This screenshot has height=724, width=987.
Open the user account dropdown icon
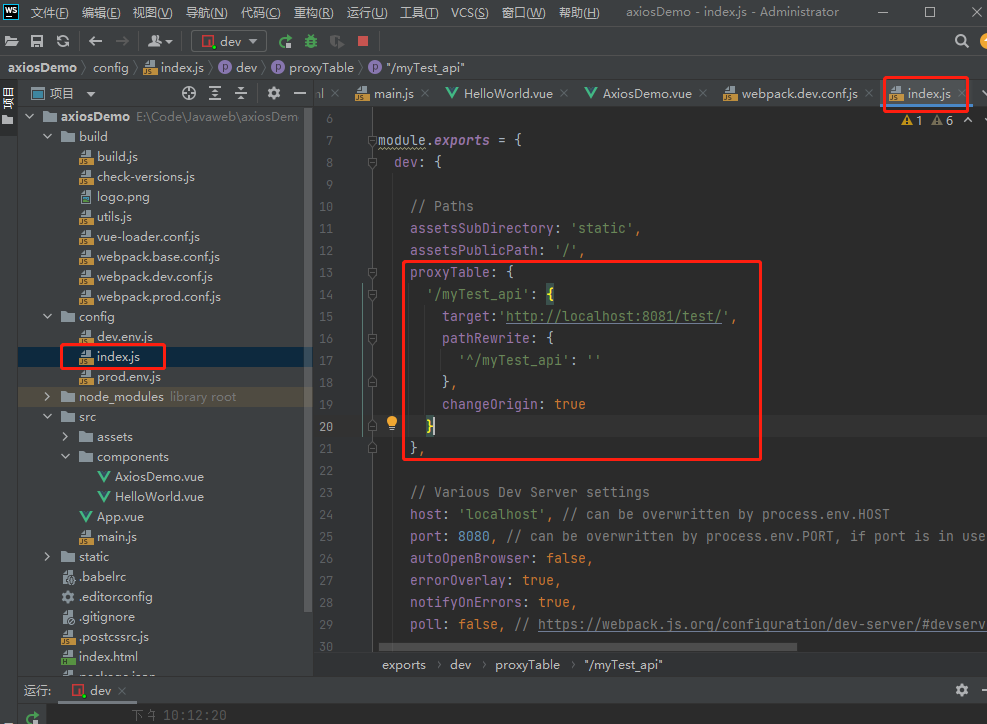tap(159, 42)
